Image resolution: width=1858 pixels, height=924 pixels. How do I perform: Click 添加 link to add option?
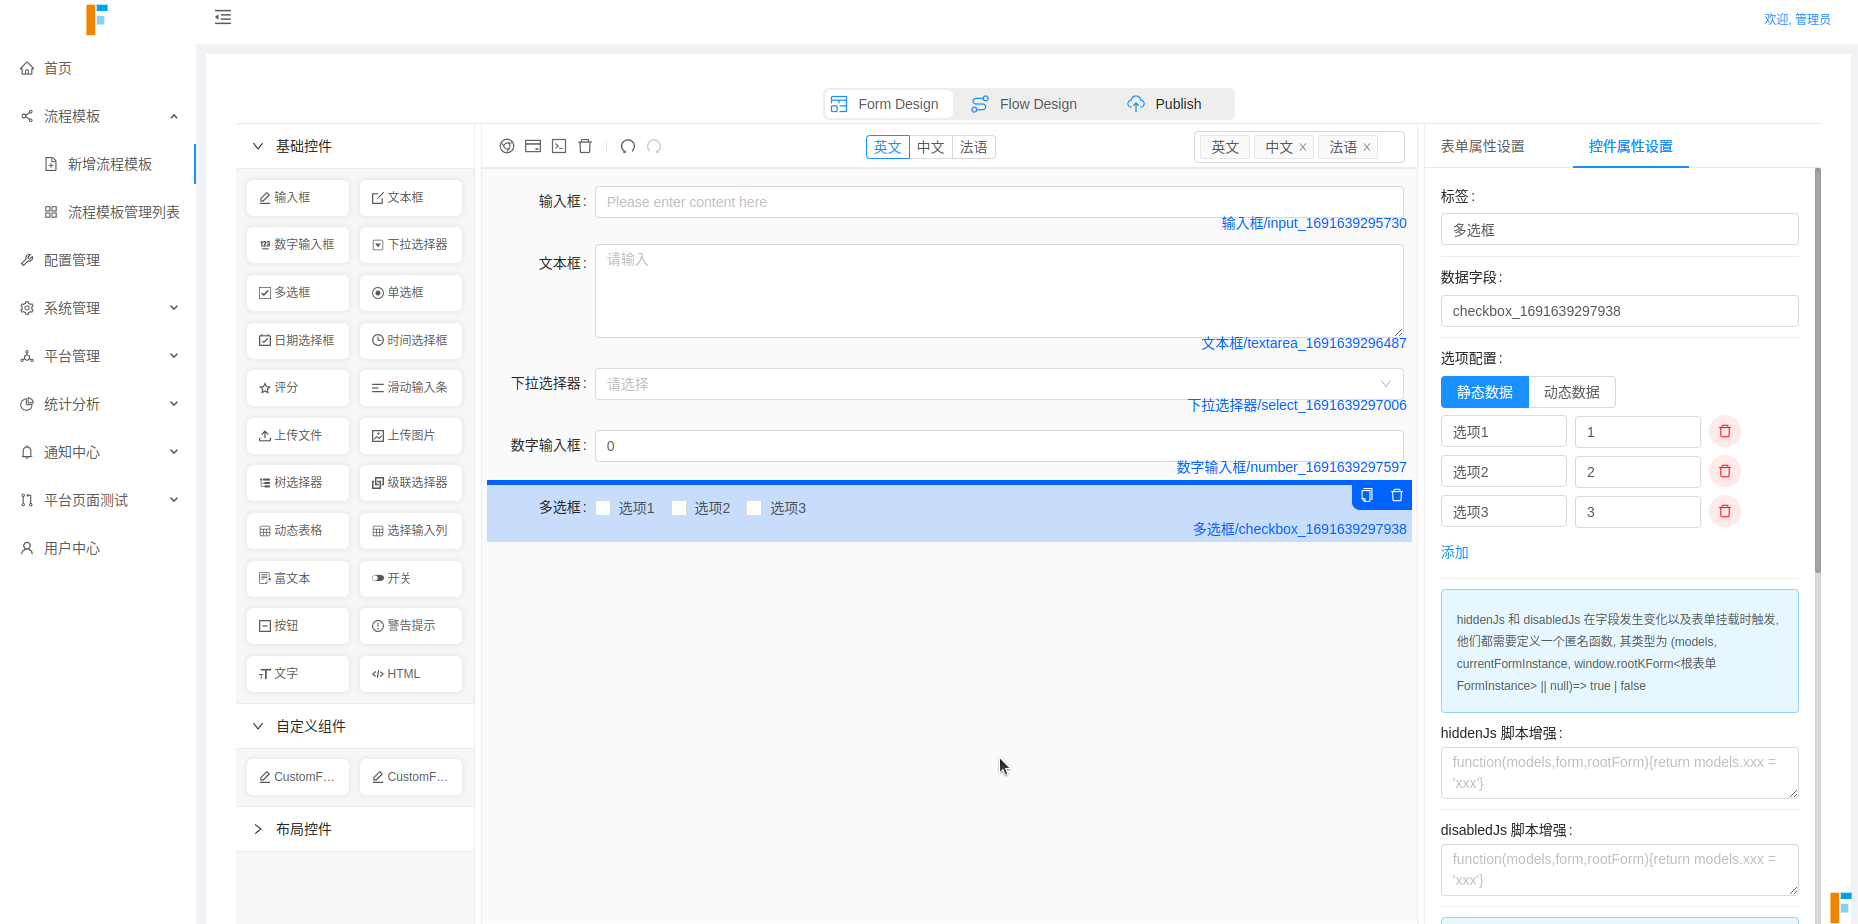tap(1454, 552)
